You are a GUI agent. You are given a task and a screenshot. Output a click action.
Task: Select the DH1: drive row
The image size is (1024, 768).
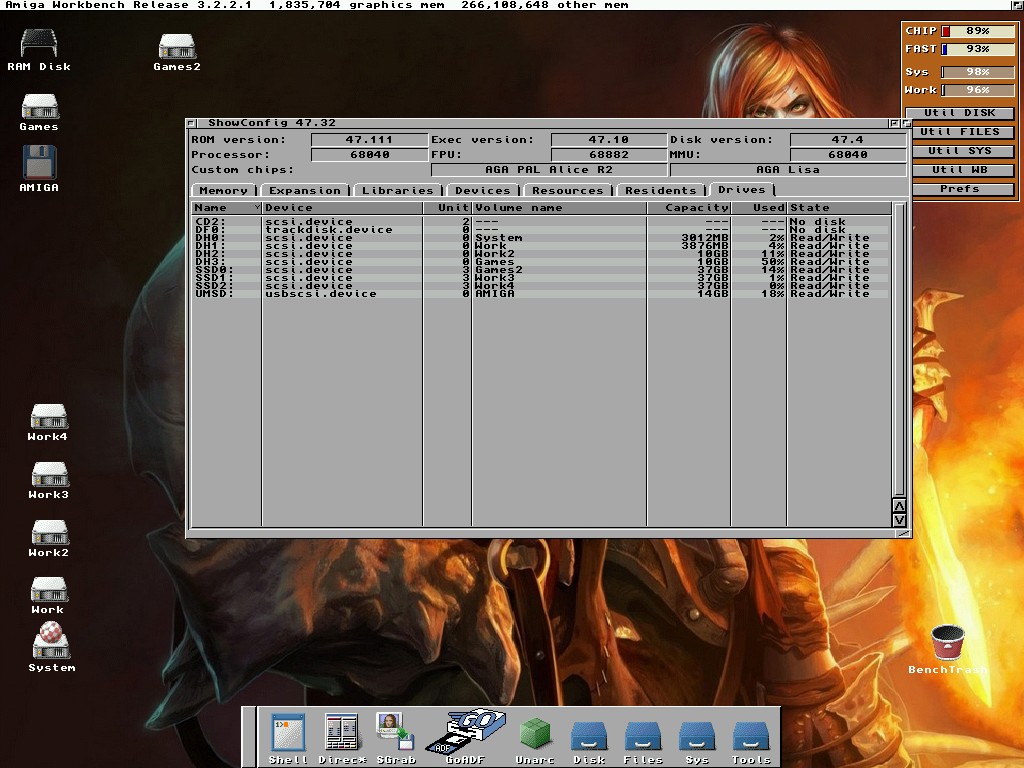point(542,246)
